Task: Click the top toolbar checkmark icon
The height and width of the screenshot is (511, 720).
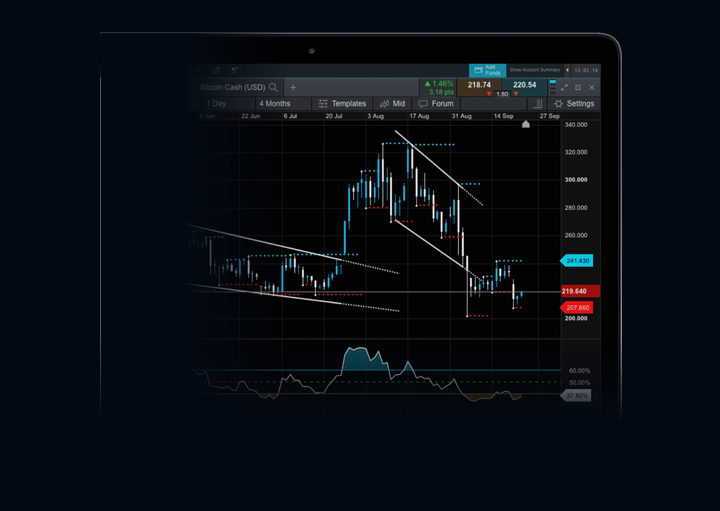Action: (216, 70)
